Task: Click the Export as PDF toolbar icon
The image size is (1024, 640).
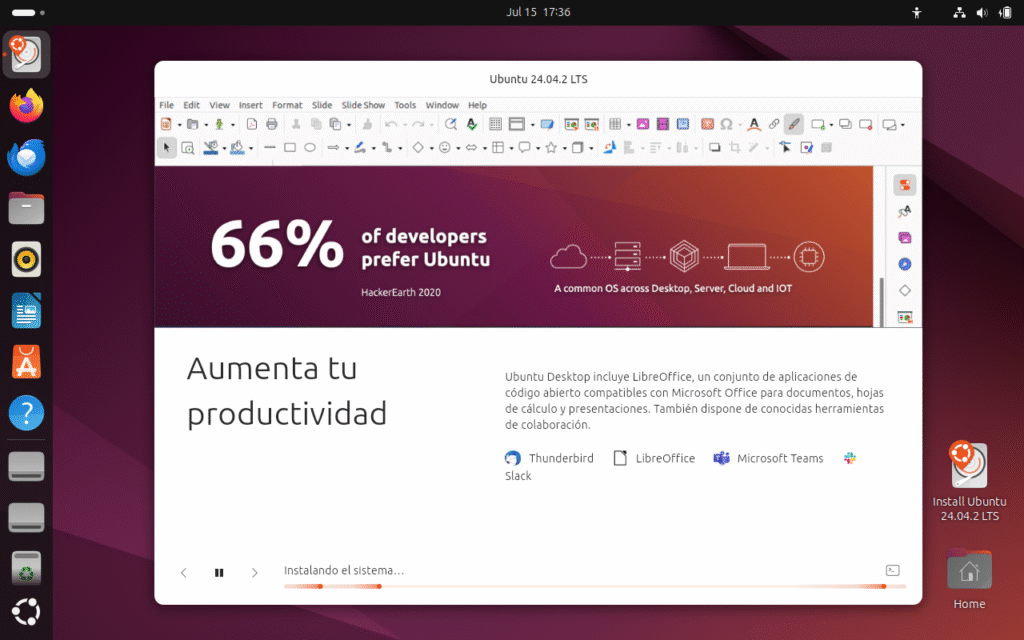Action: (x=251, y=124)
